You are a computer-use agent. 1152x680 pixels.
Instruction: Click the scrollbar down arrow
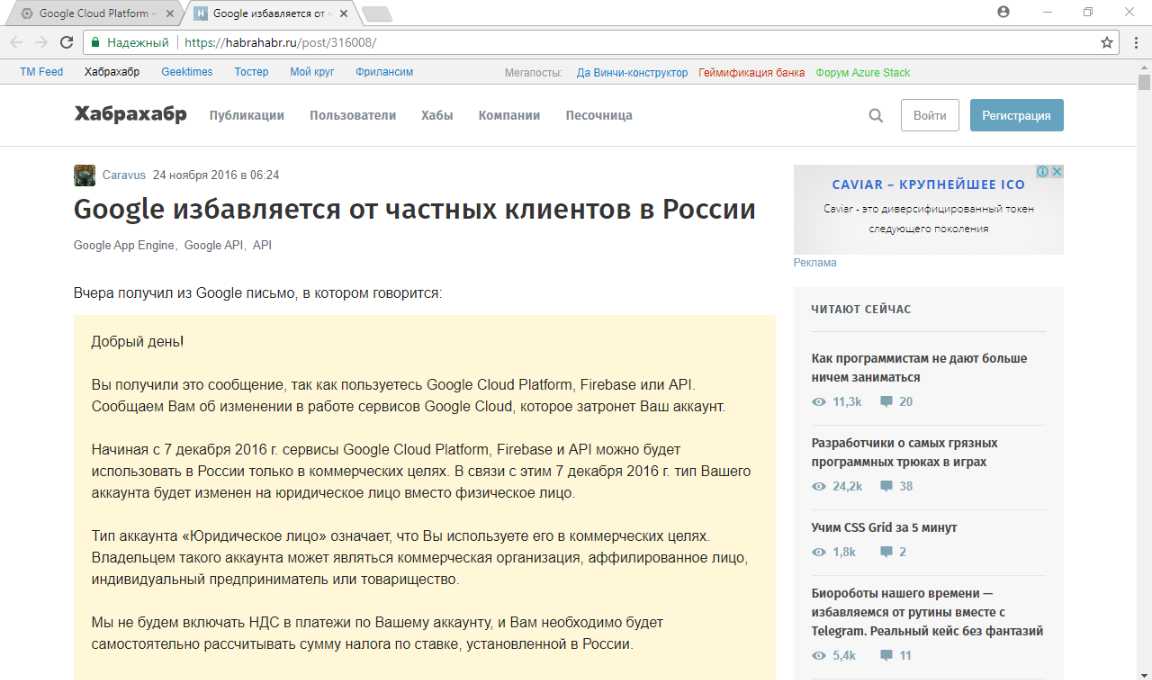click(1144, 675)
